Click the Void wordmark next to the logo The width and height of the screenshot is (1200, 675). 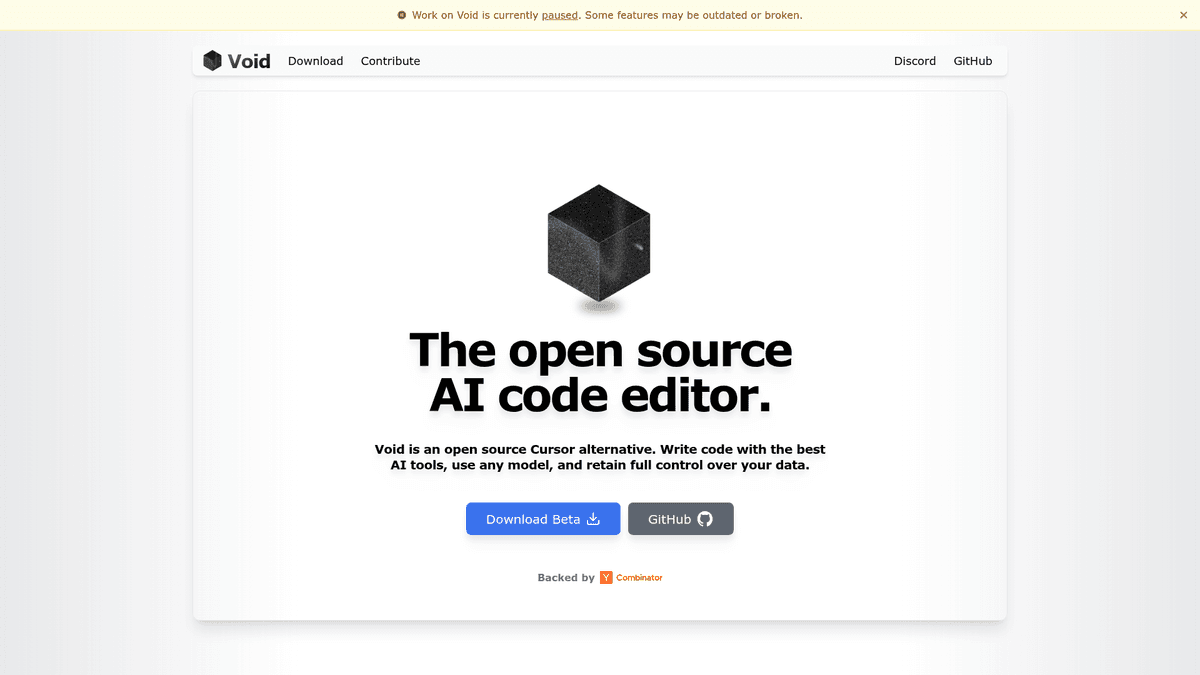[250, 60]
